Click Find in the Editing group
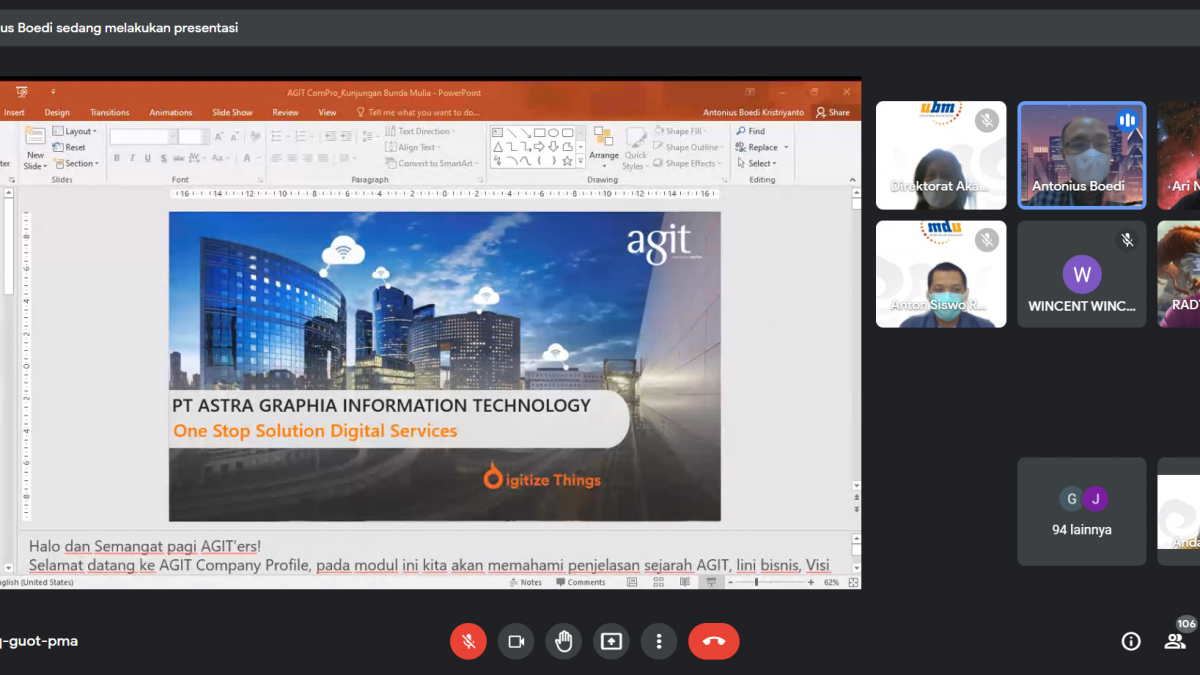This screenshot has height=675, width=1200. point(751,131)
